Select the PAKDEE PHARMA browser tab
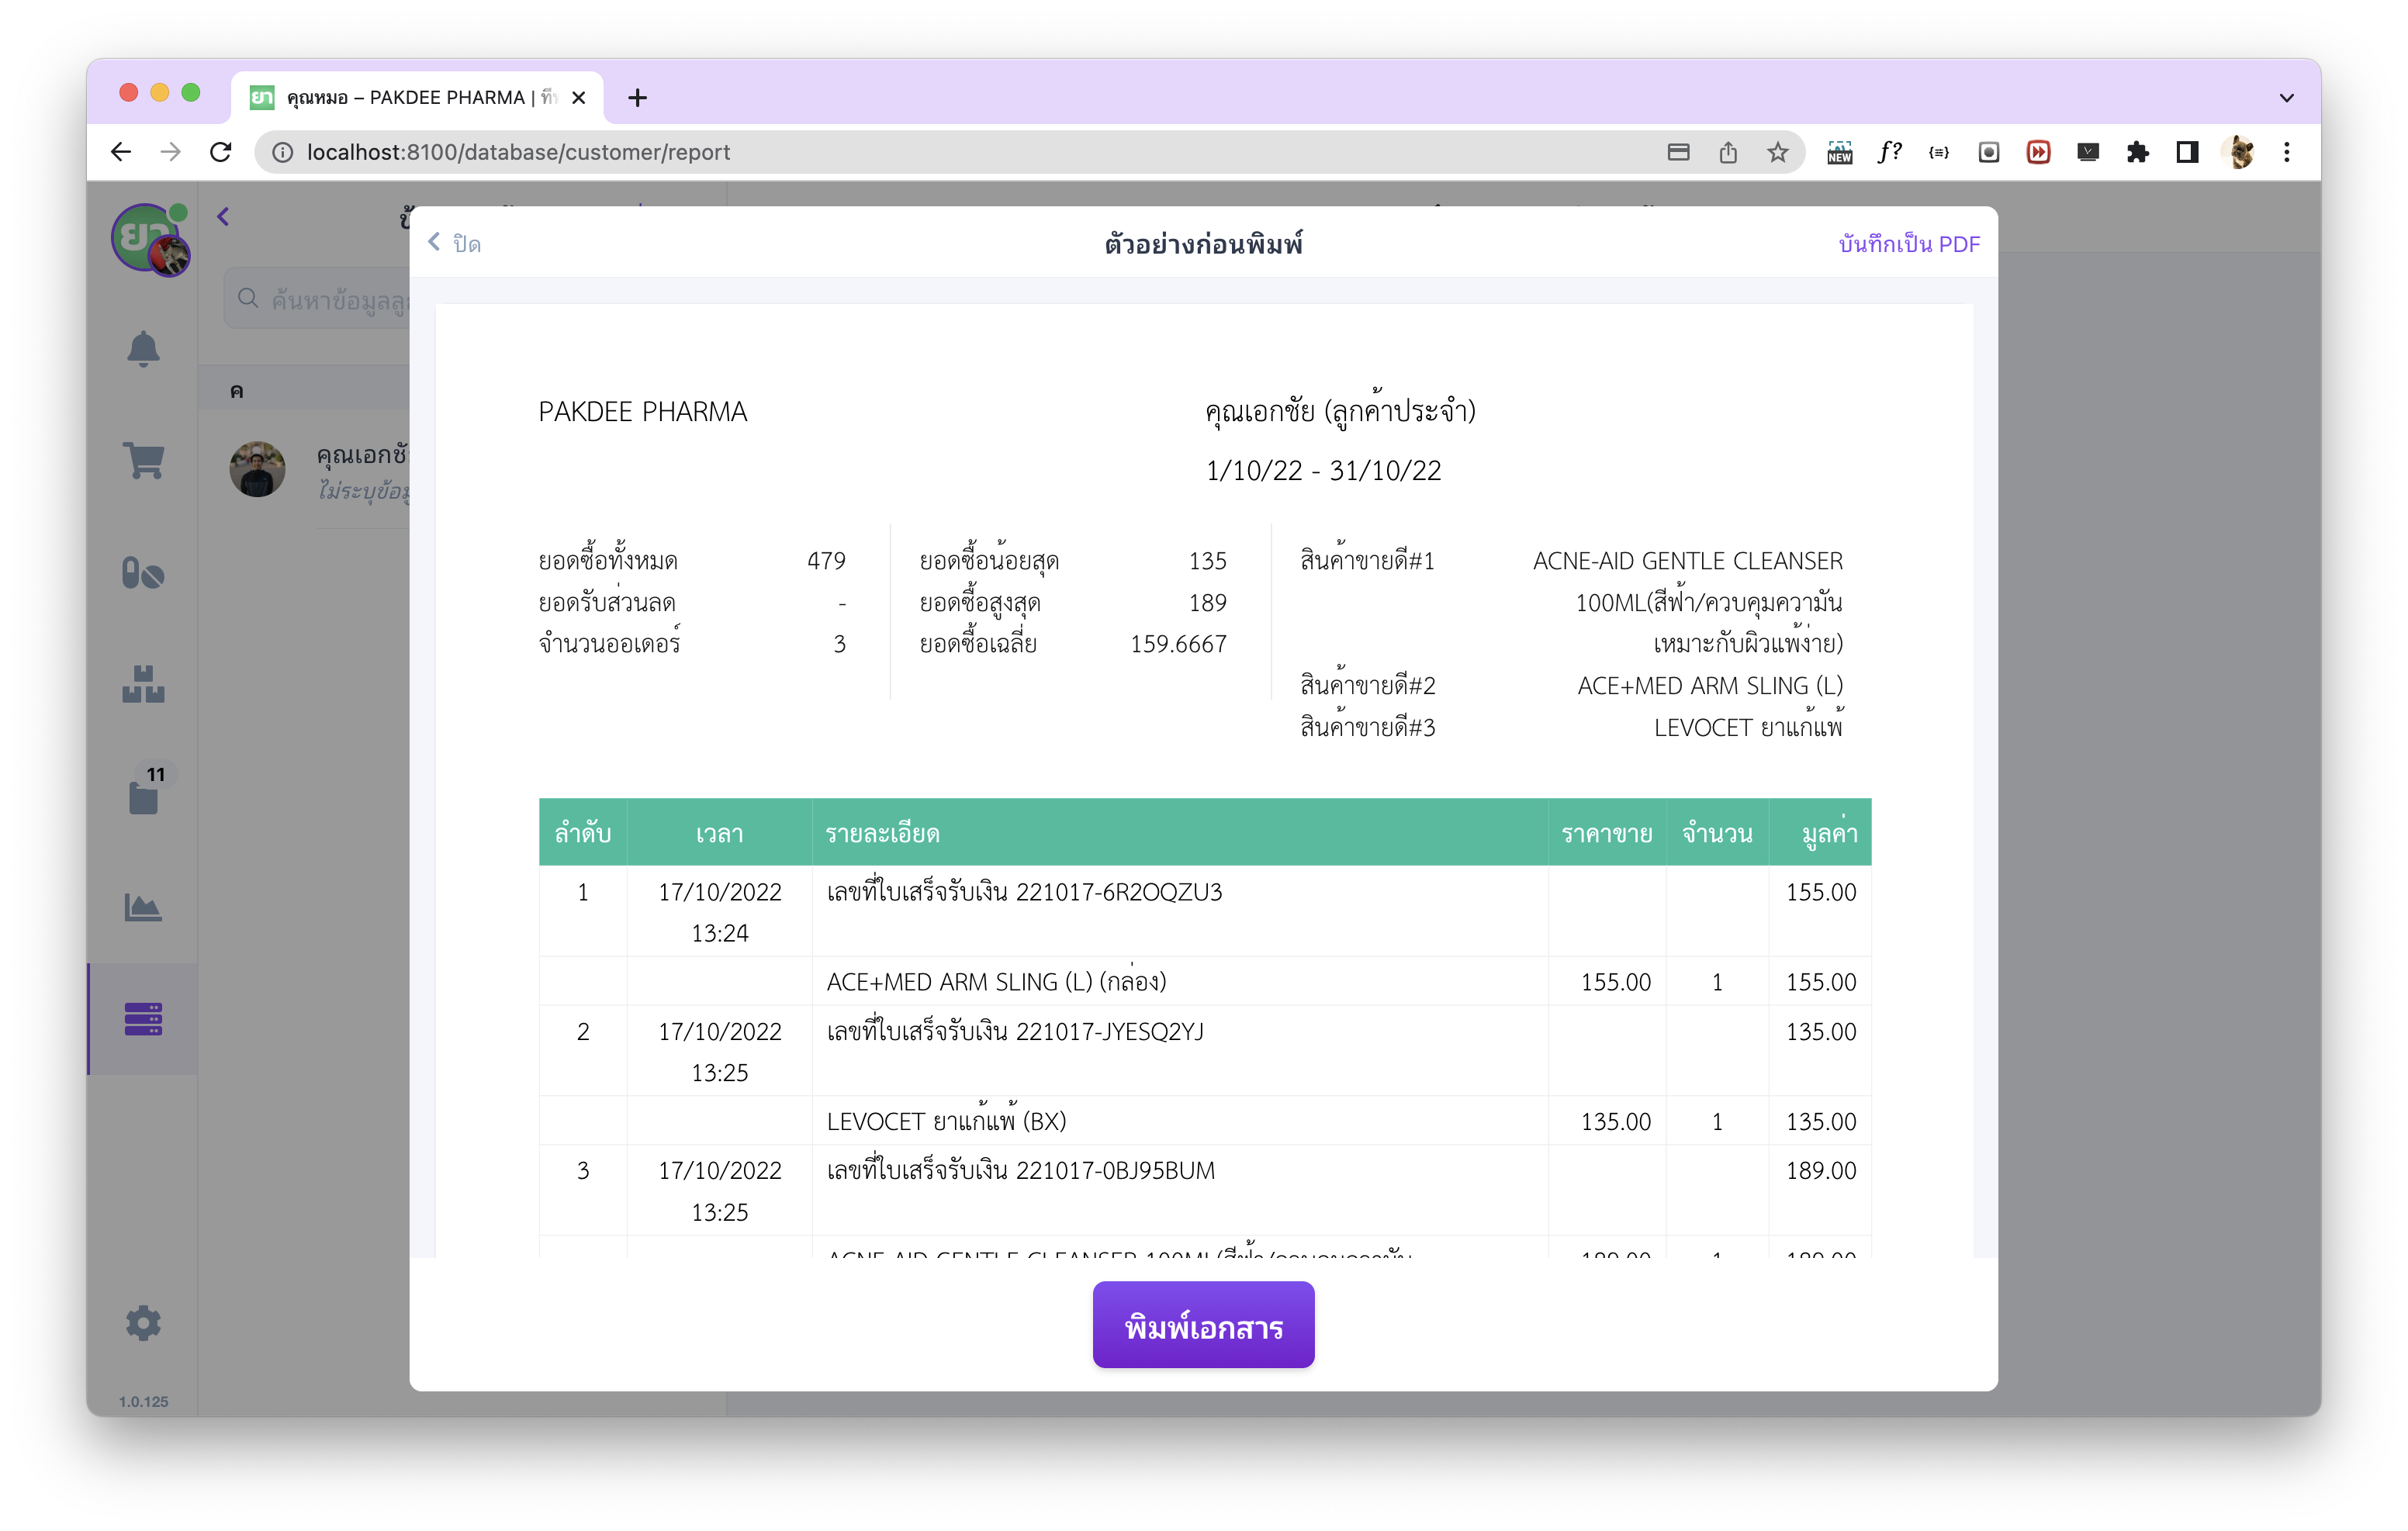Image resolution: width=2408 pixels, height=1531 pixels. 417,97
